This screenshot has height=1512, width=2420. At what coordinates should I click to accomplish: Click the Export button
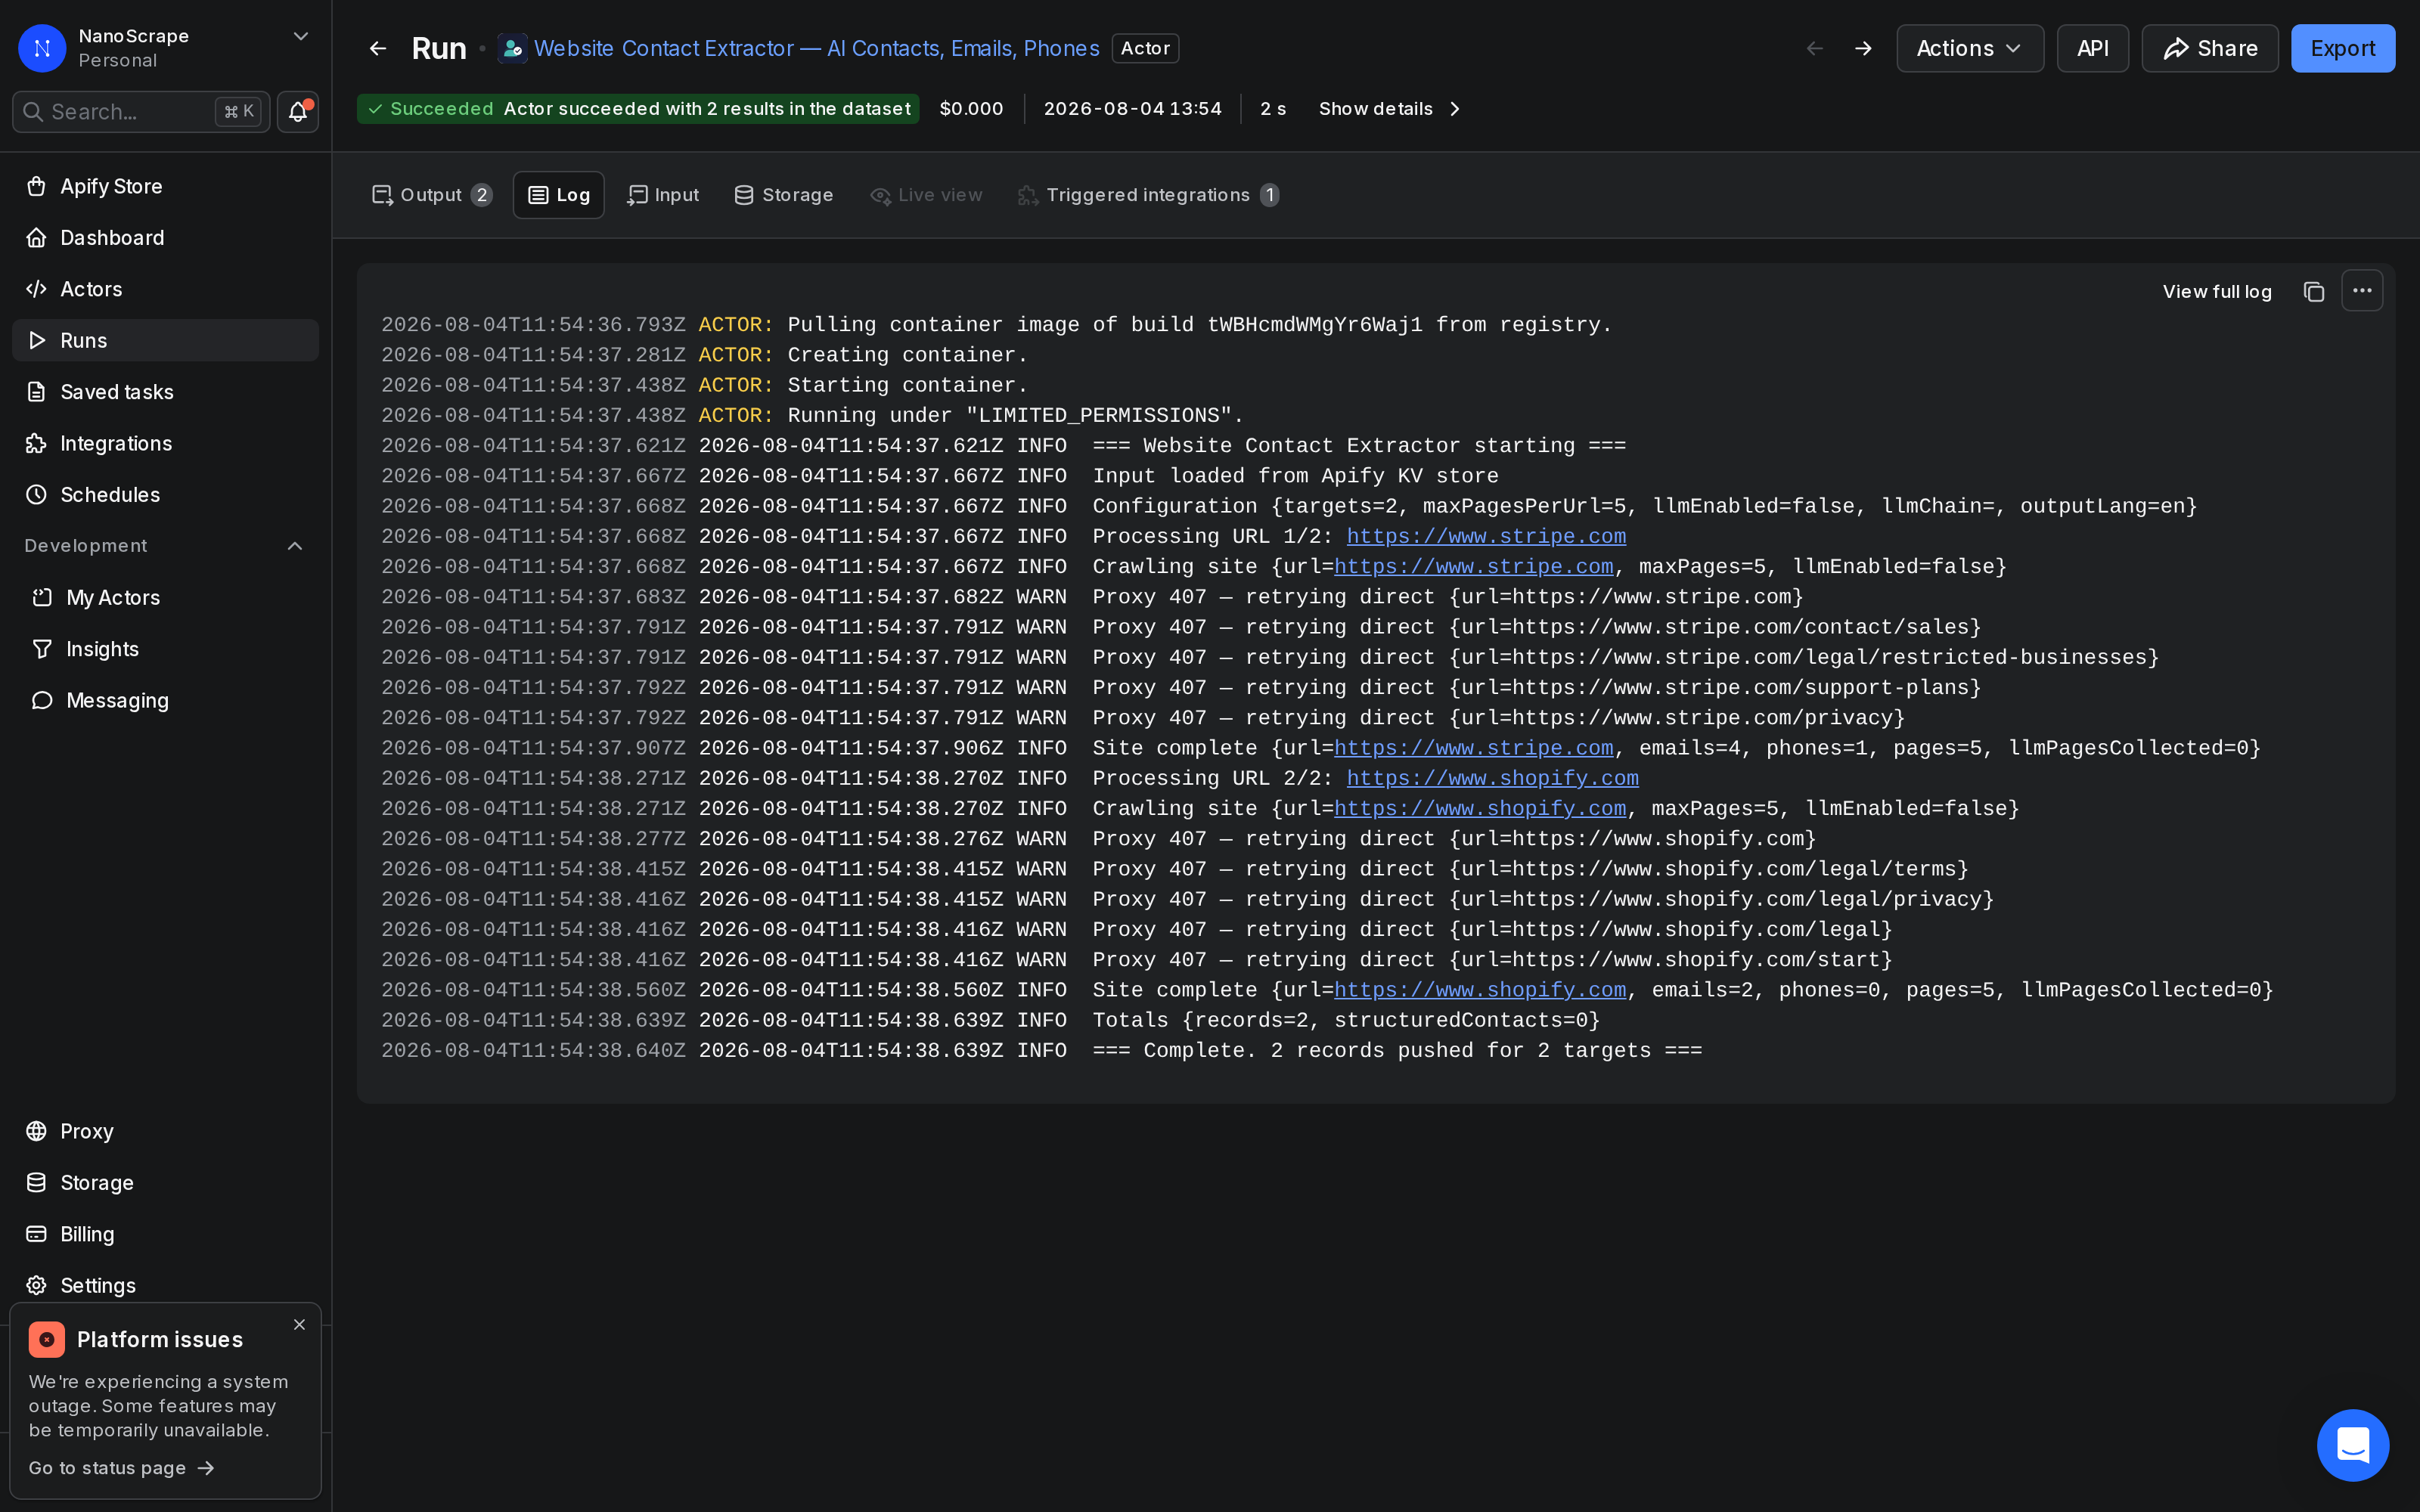[2342, 48]
